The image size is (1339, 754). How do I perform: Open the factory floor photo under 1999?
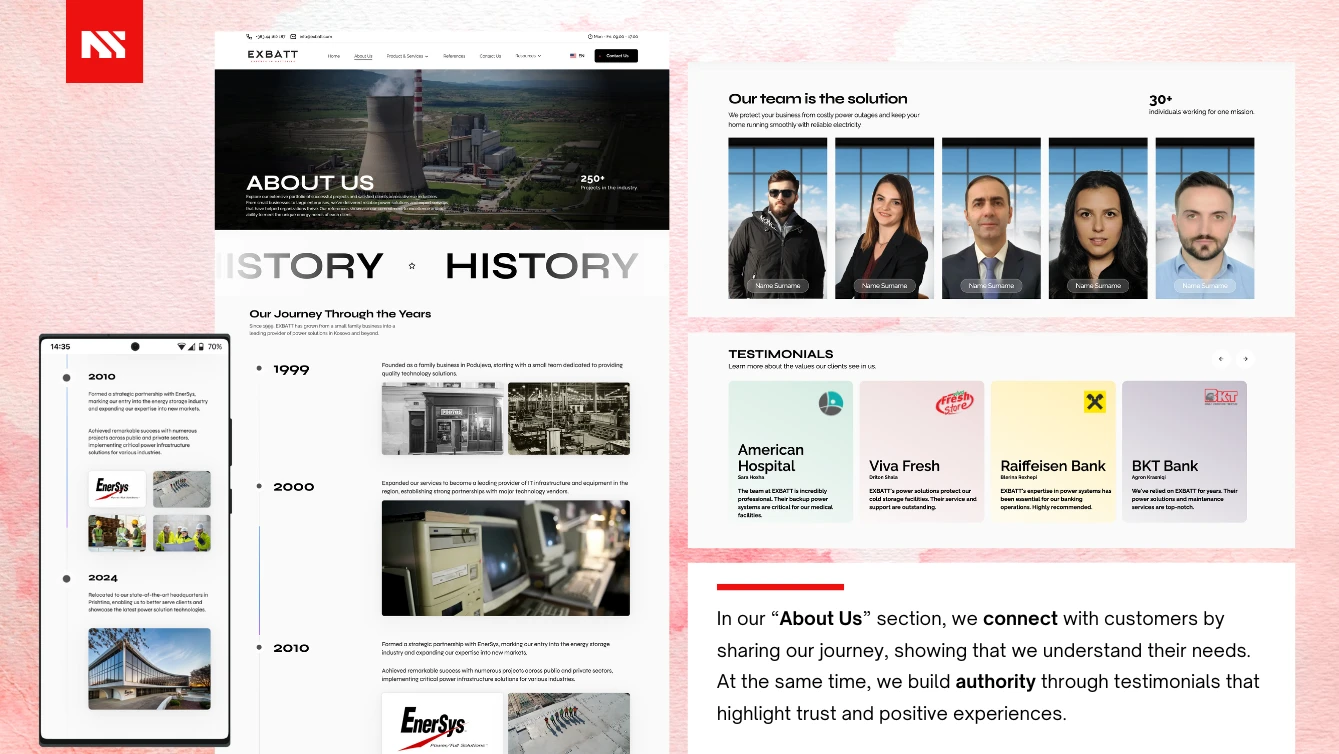point(569,419)
